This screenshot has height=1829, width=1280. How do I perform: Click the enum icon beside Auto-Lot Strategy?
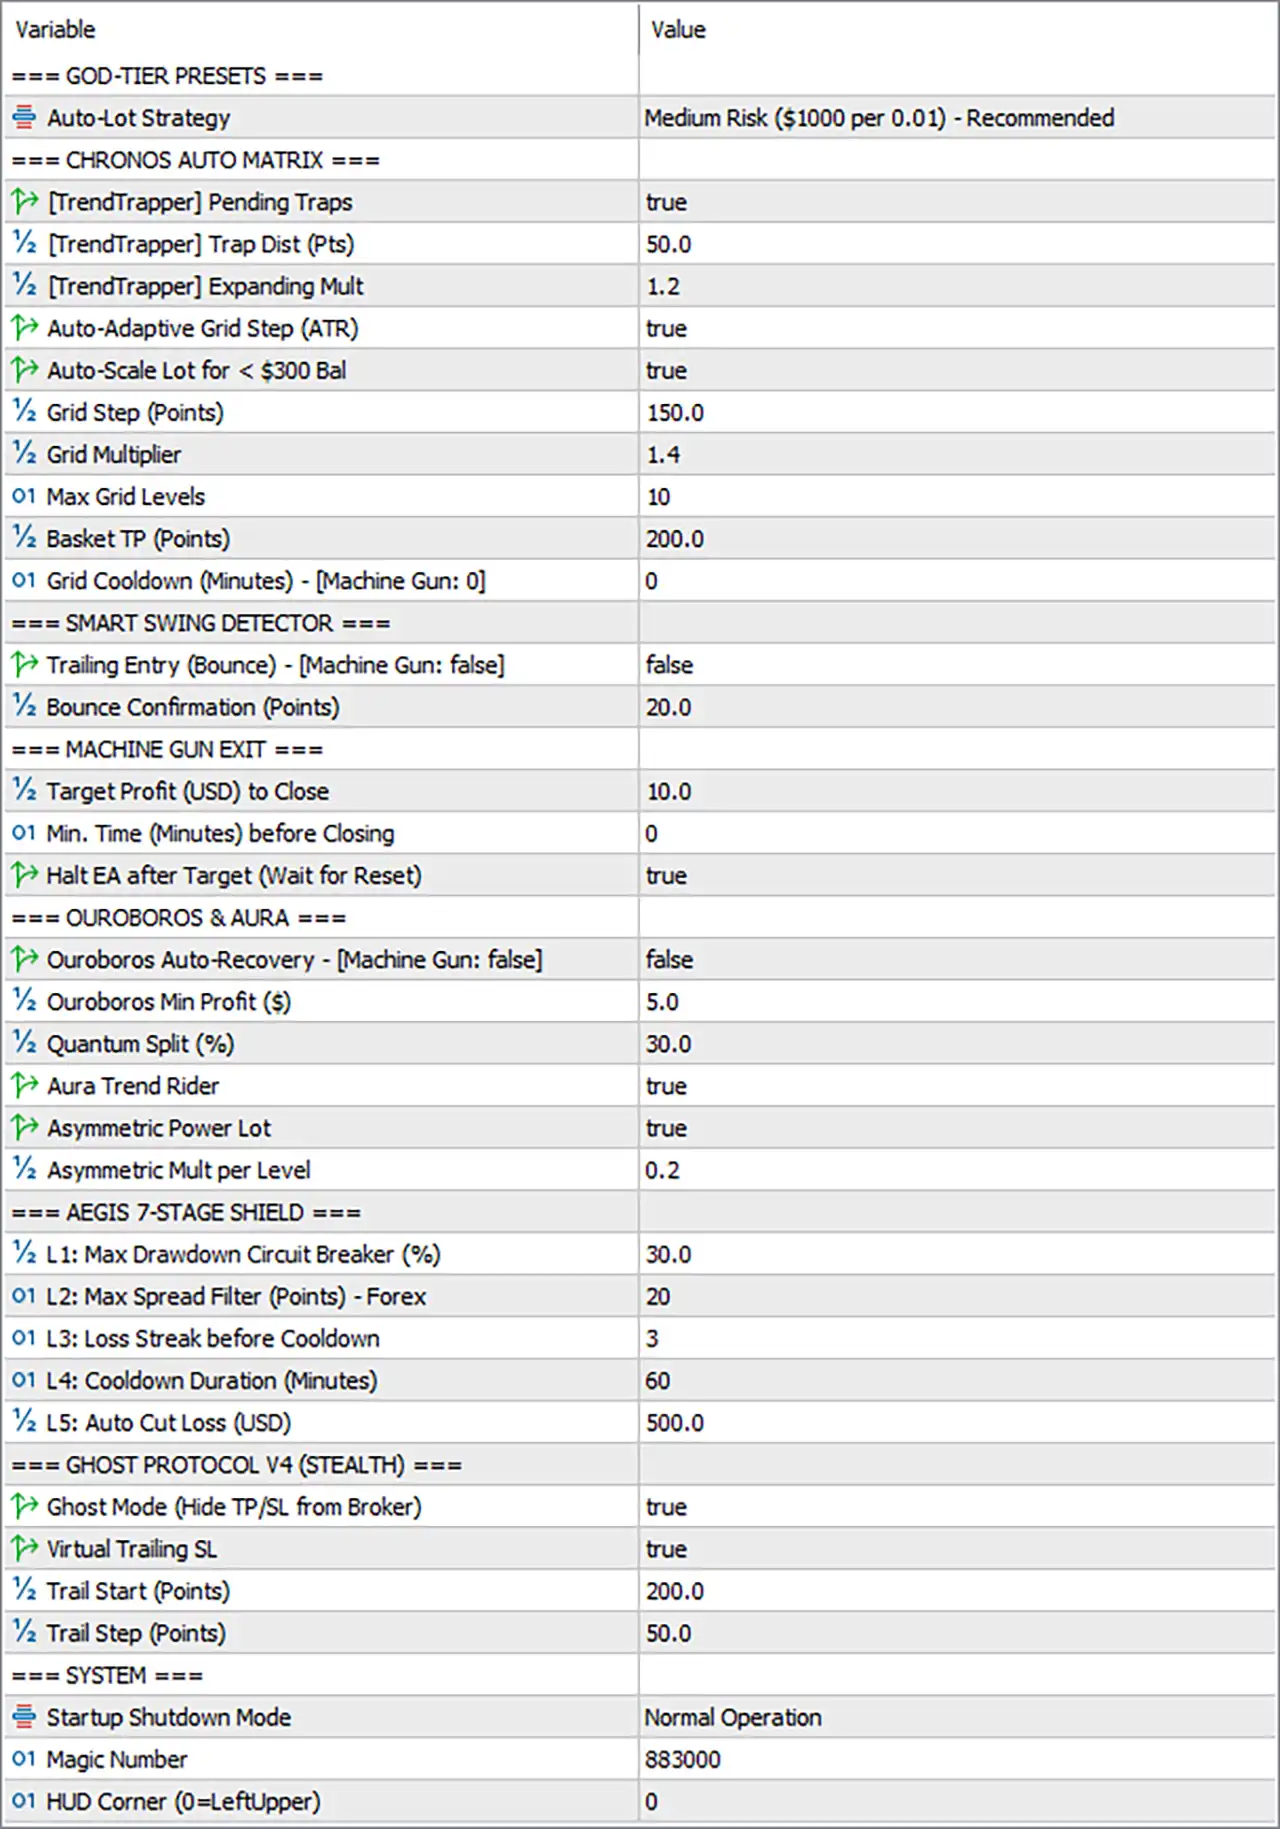point(24,118)
